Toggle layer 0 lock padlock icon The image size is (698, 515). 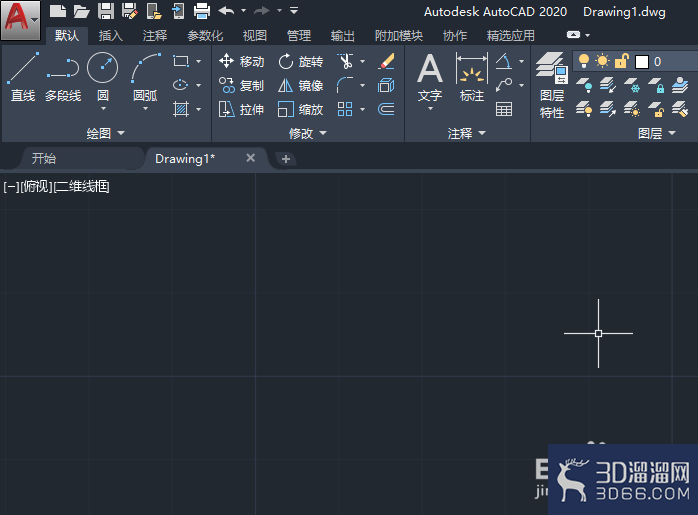tap(621, 61)
